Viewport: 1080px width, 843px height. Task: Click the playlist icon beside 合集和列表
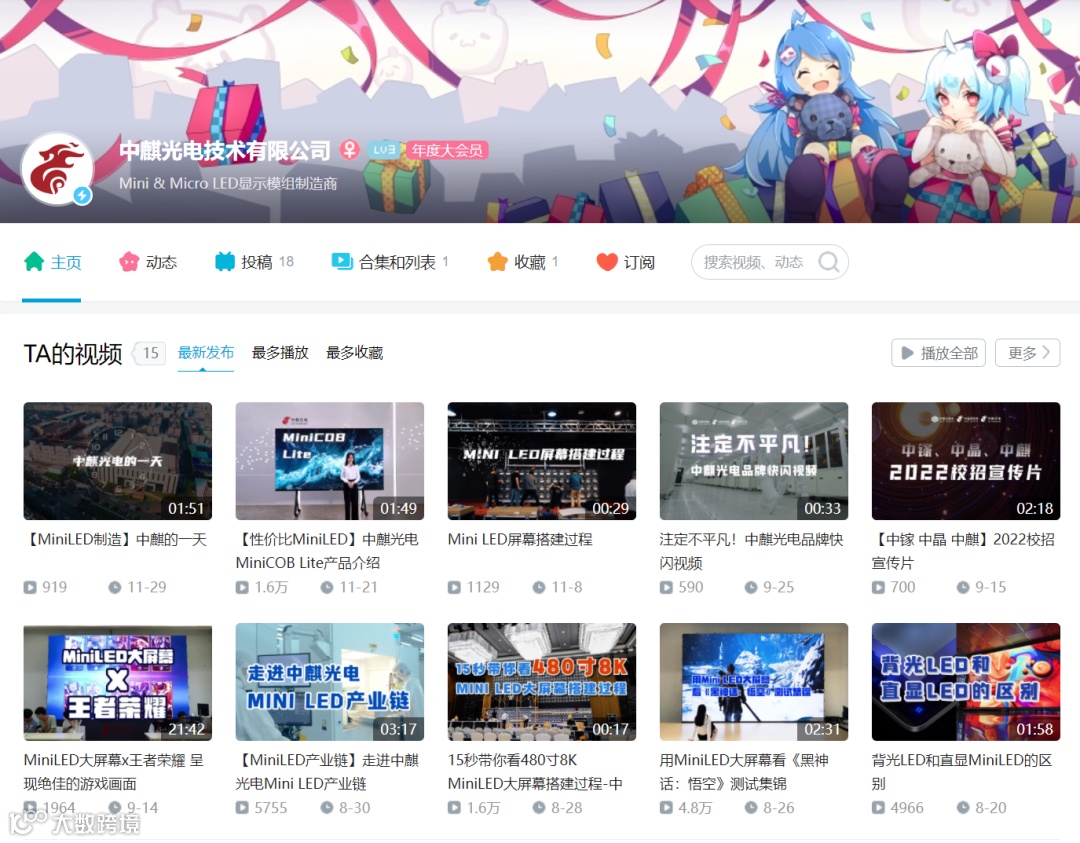coord(342,262)
